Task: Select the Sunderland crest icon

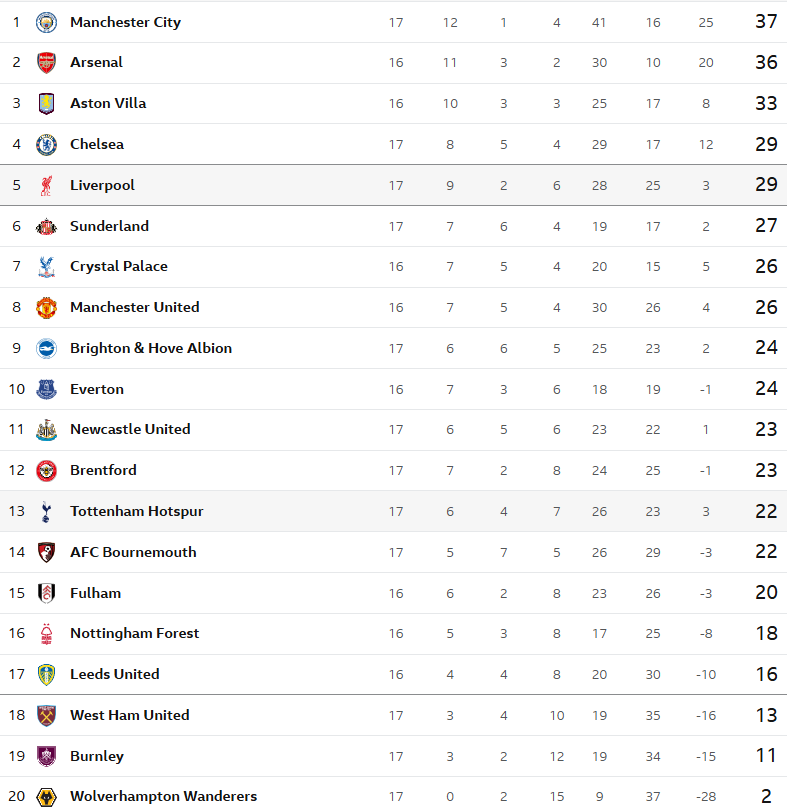Action: tap(46, 227)
